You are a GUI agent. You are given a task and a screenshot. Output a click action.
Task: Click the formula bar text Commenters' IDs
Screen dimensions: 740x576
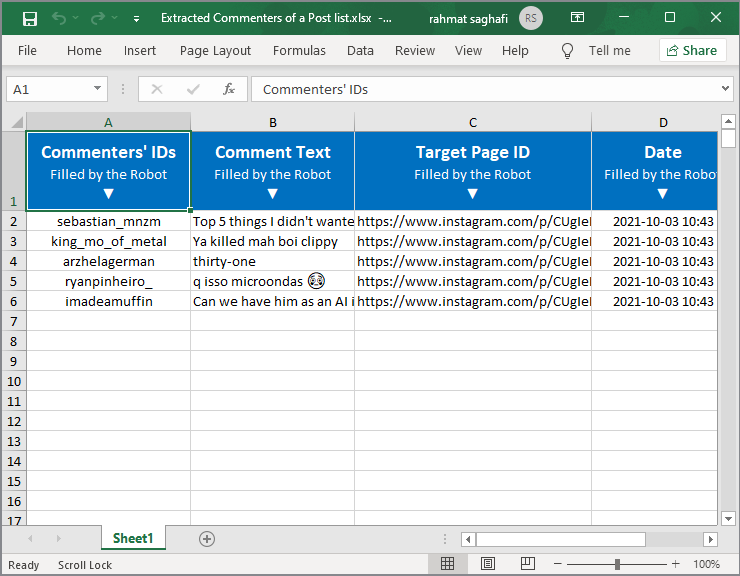(x=315, y=90)
